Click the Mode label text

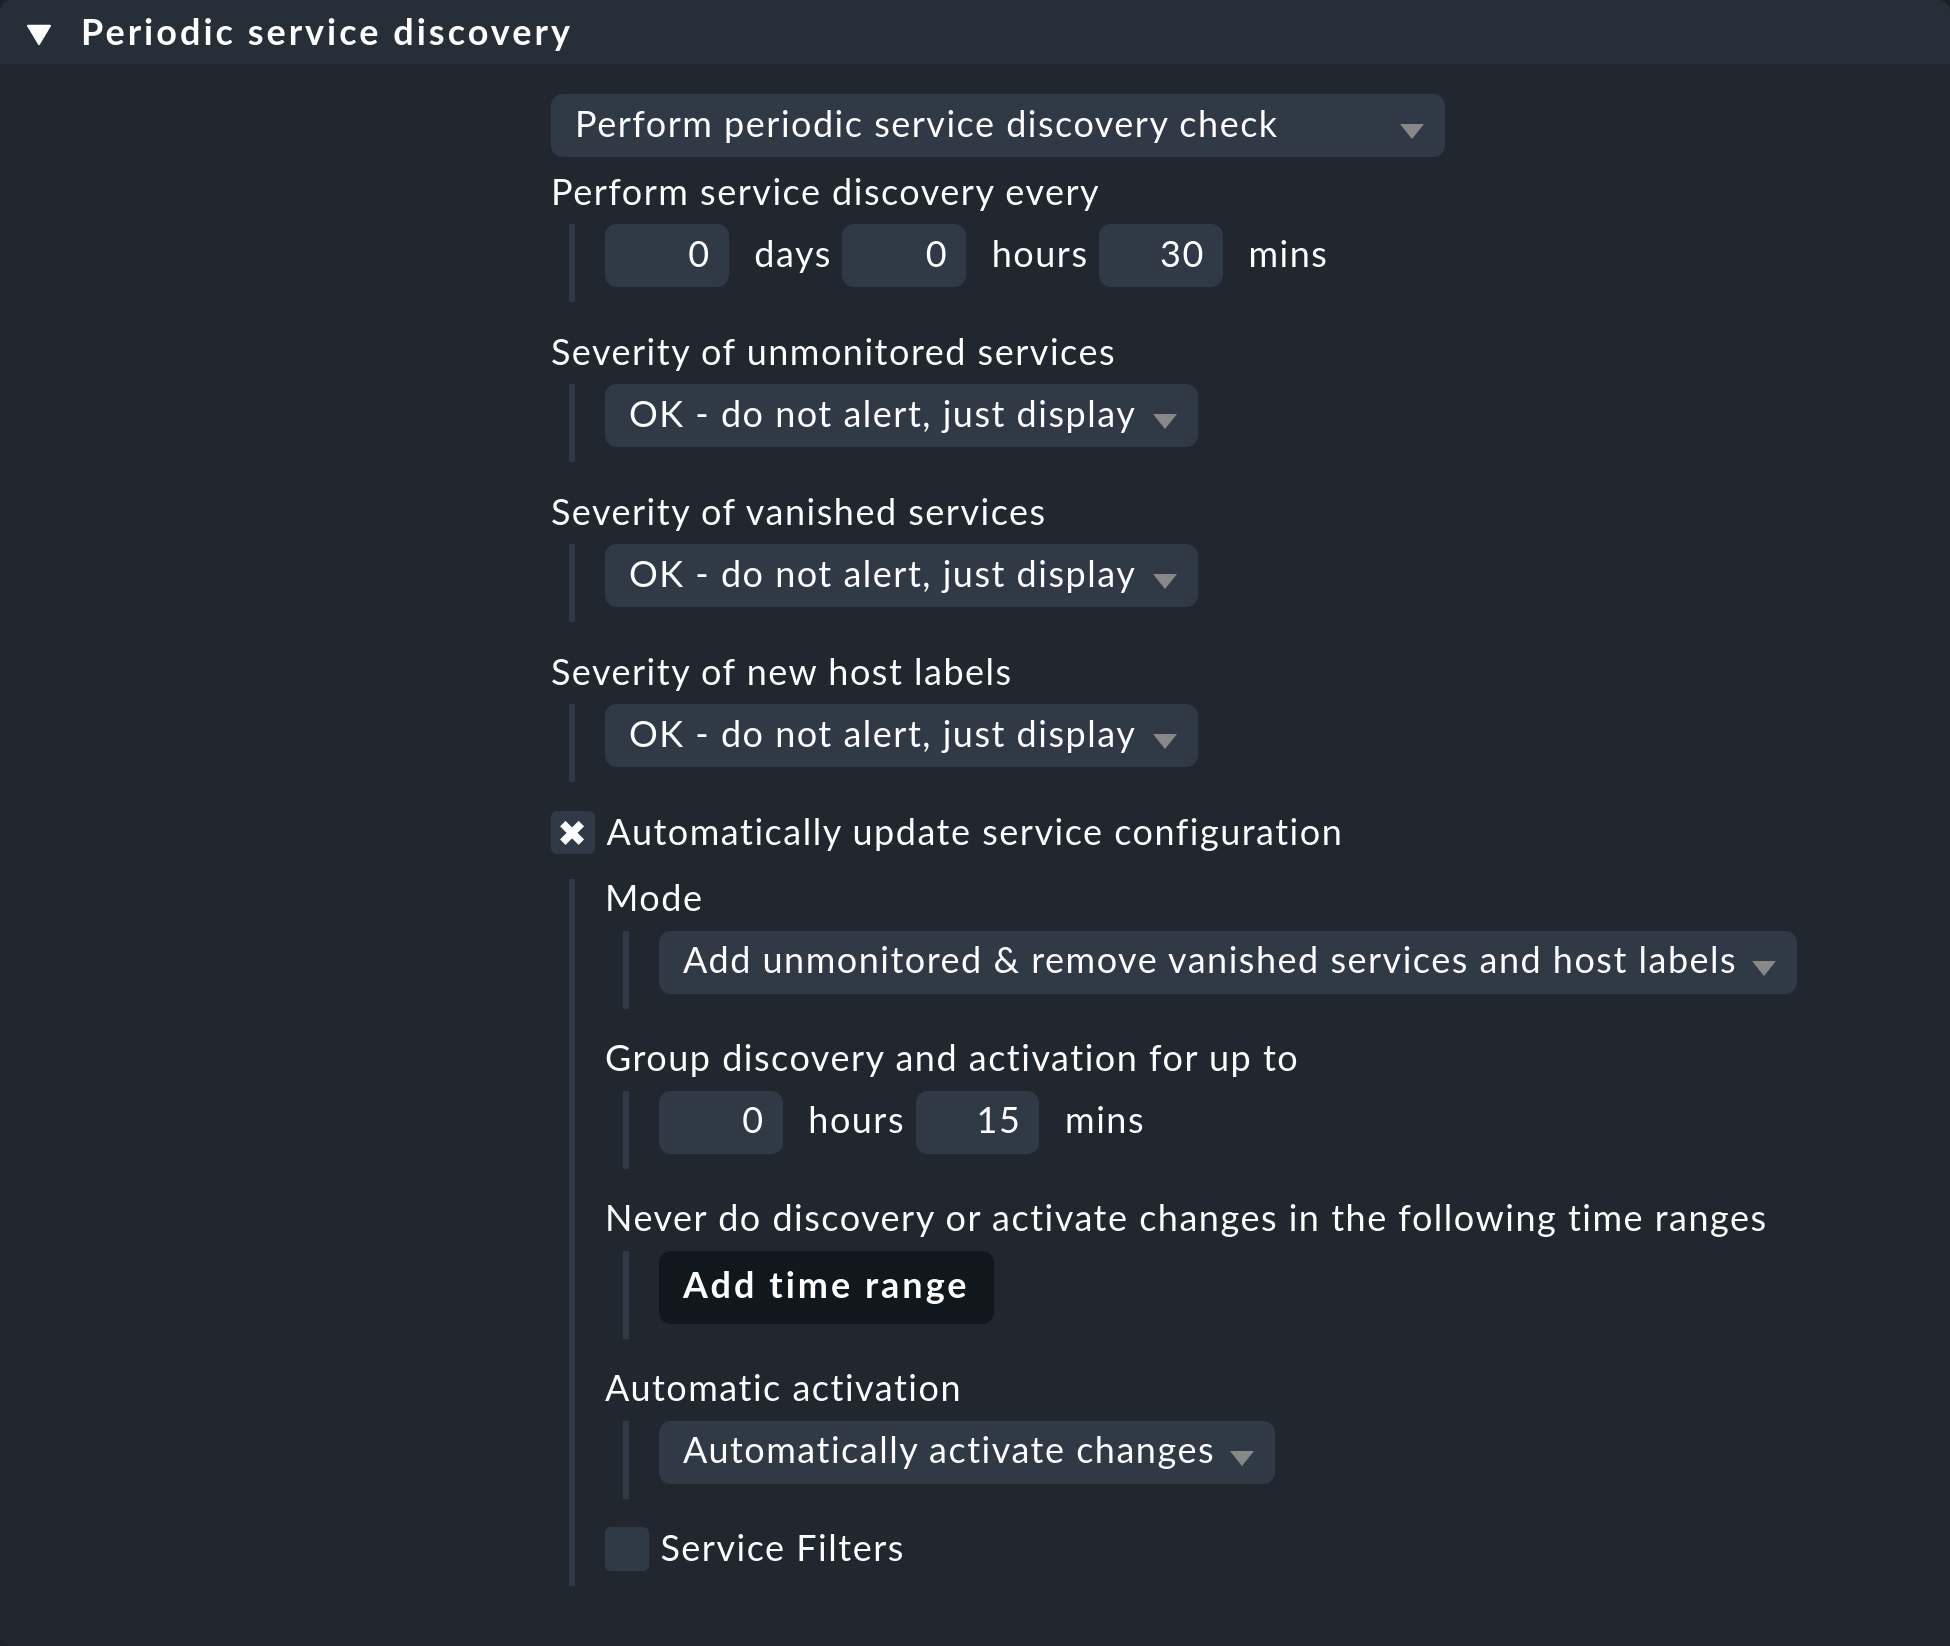coord(654,899)
